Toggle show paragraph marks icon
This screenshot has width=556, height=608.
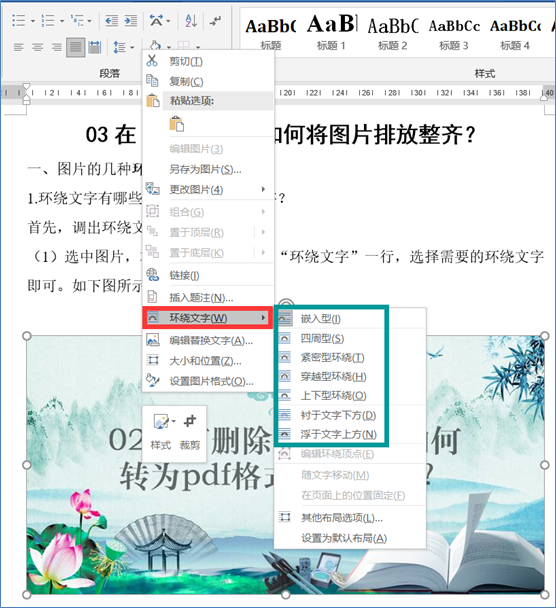pyautogui.click(x=216, y=20)
